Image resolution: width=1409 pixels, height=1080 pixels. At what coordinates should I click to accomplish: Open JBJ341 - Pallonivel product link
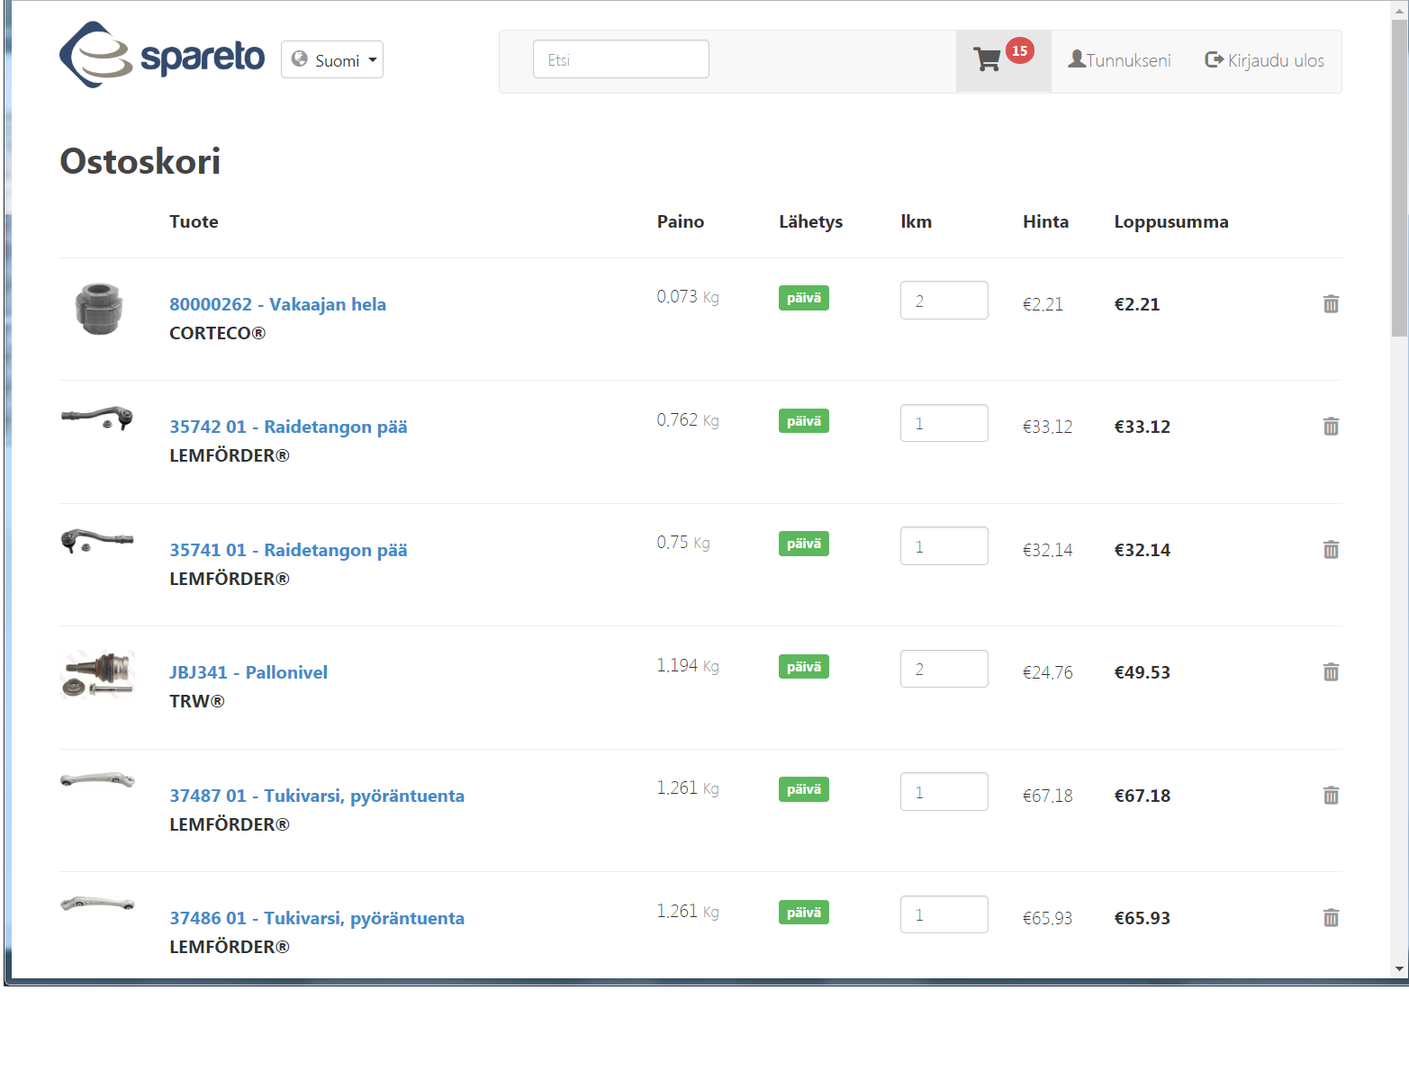click(x=248, y=672)
